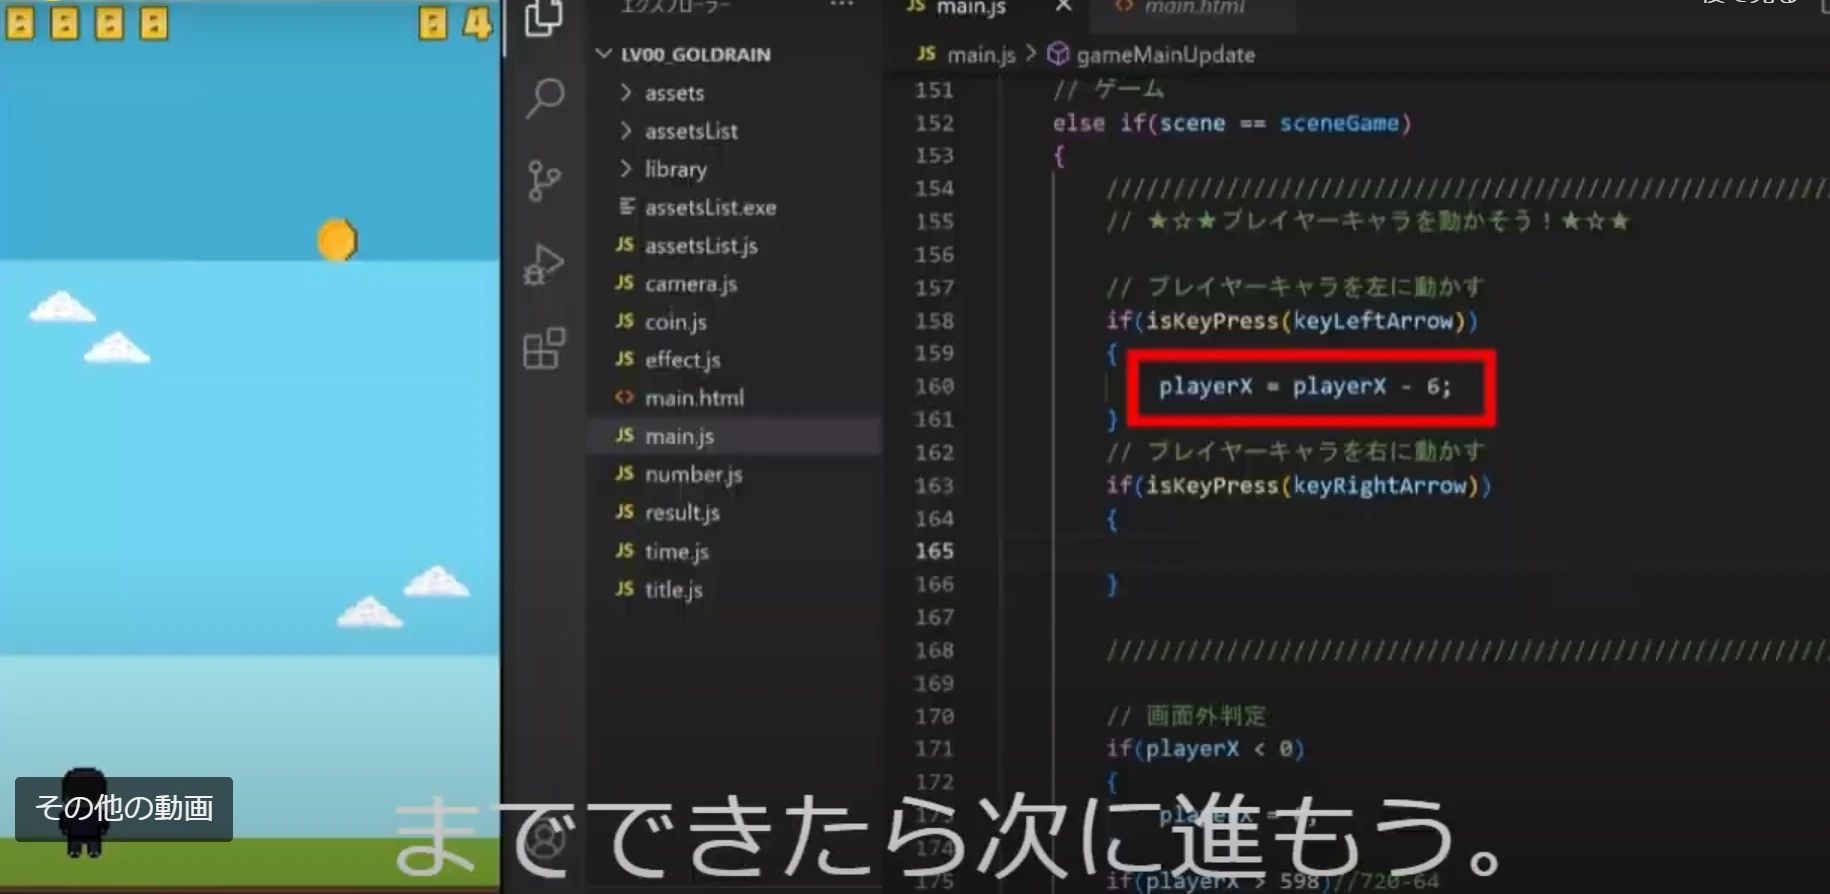Open the Run and Debug view
Screen dimensions: 1830x894
544,265
